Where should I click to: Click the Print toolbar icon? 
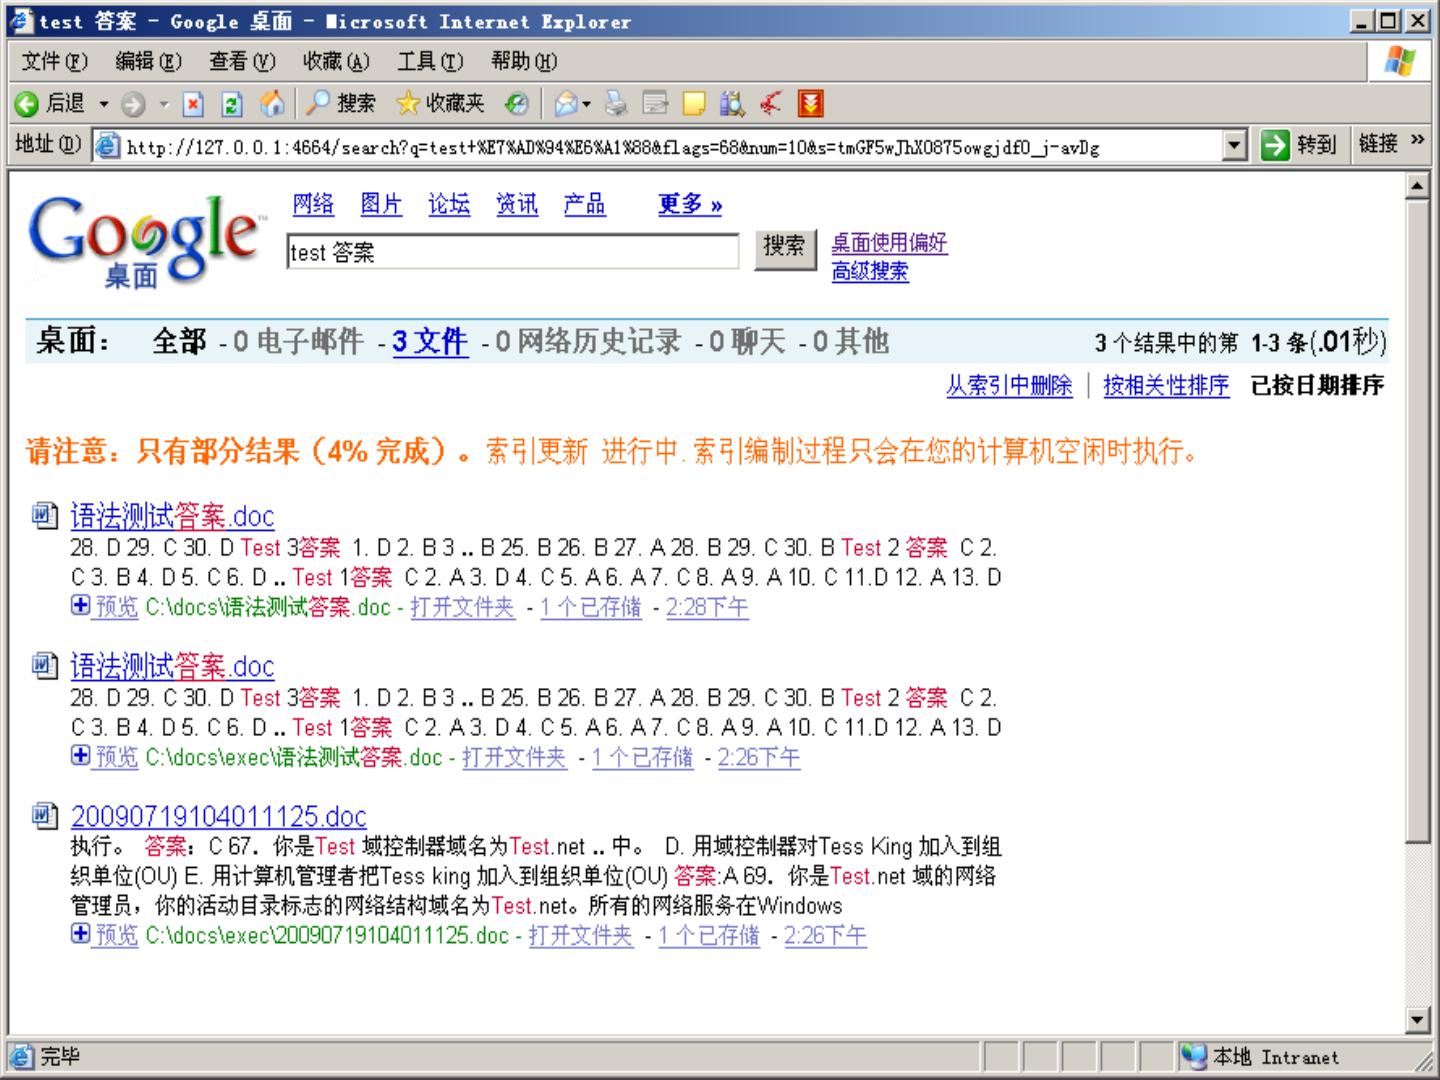(x=616, y=104)
